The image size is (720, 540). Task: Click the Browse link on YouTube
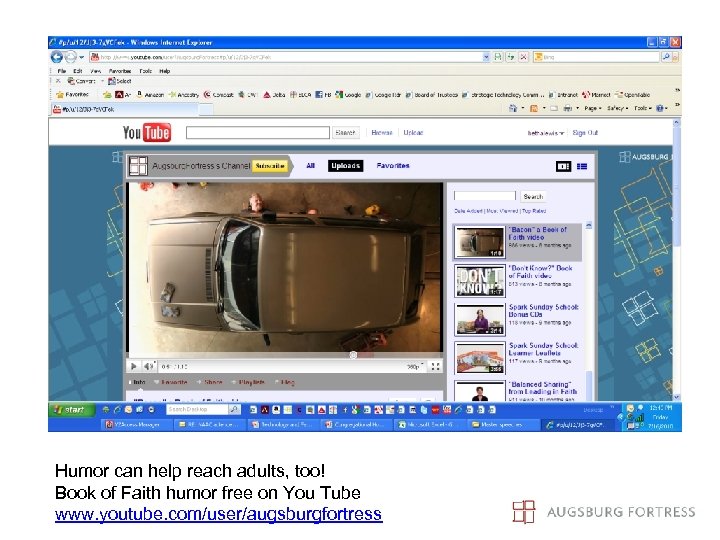(x=382, y=133)
